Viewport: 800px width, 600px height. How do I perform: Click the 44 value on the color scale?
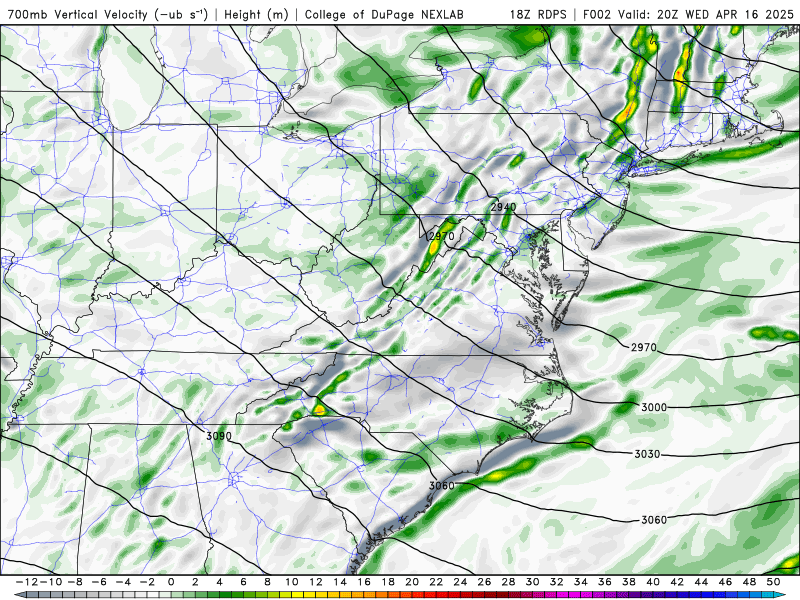(x=701, y=582)
